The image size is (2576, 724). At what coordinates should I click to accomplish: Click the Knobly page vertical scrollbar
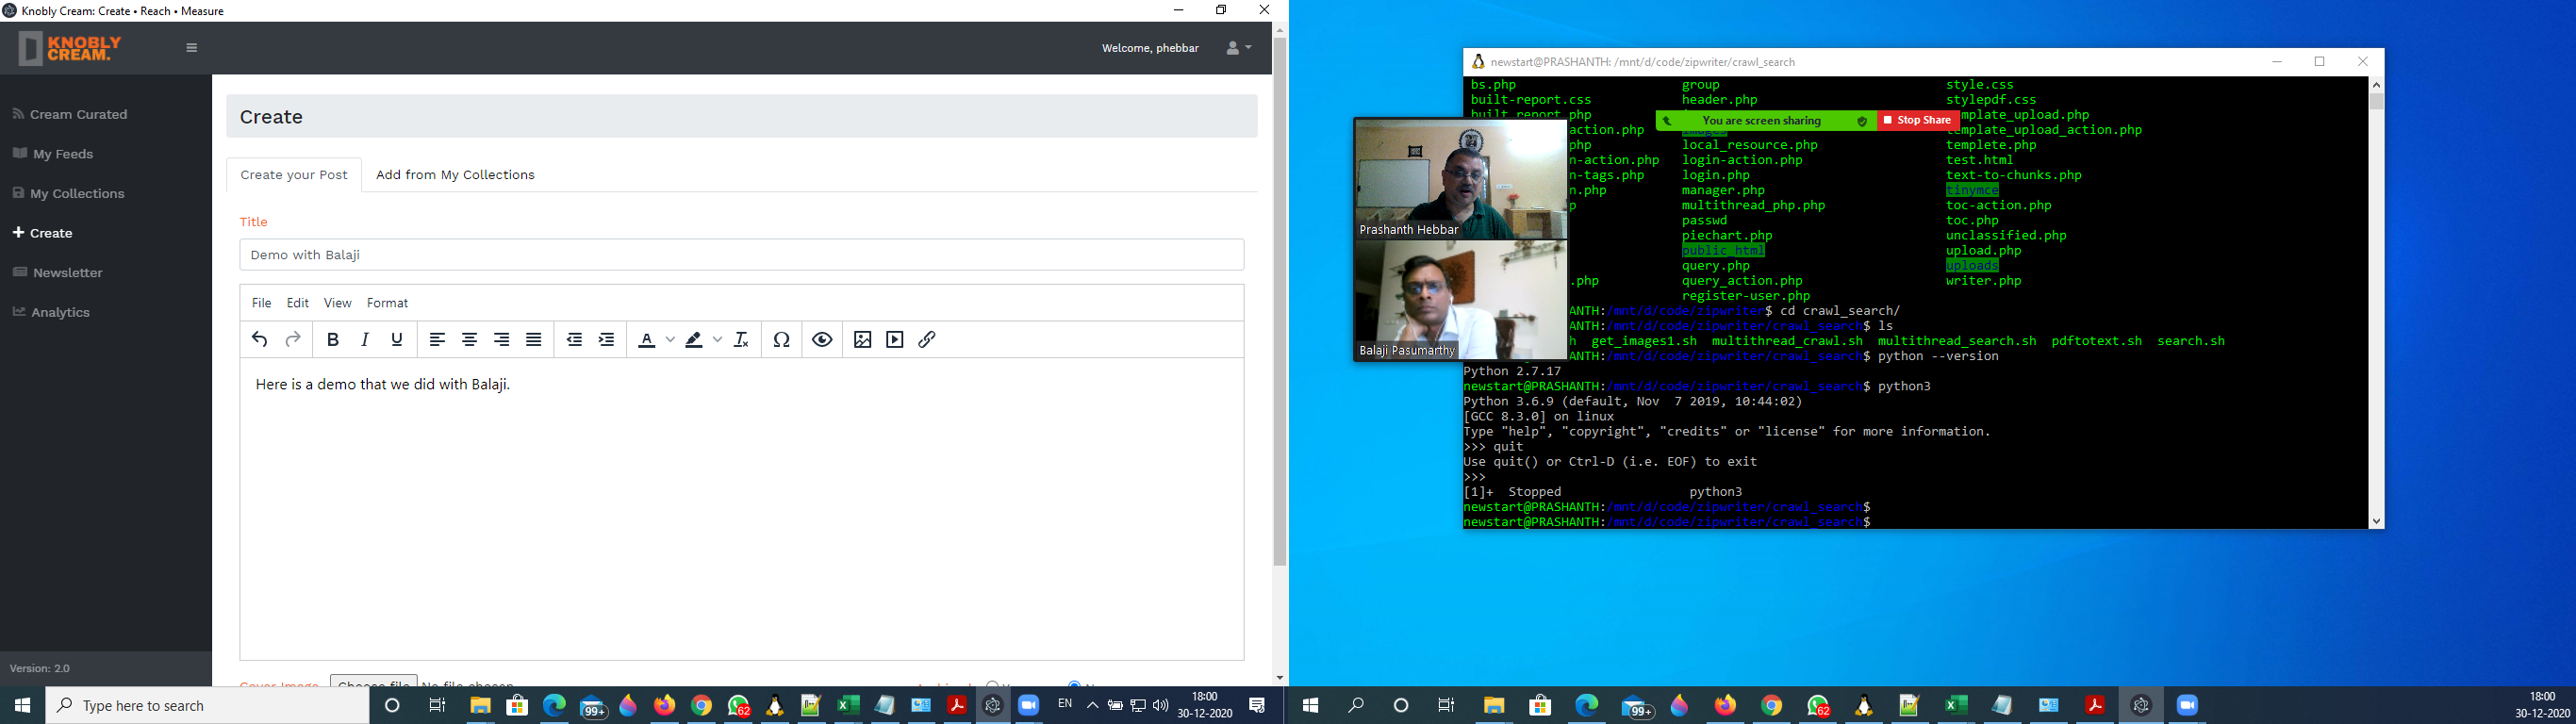pos(1280,300)
